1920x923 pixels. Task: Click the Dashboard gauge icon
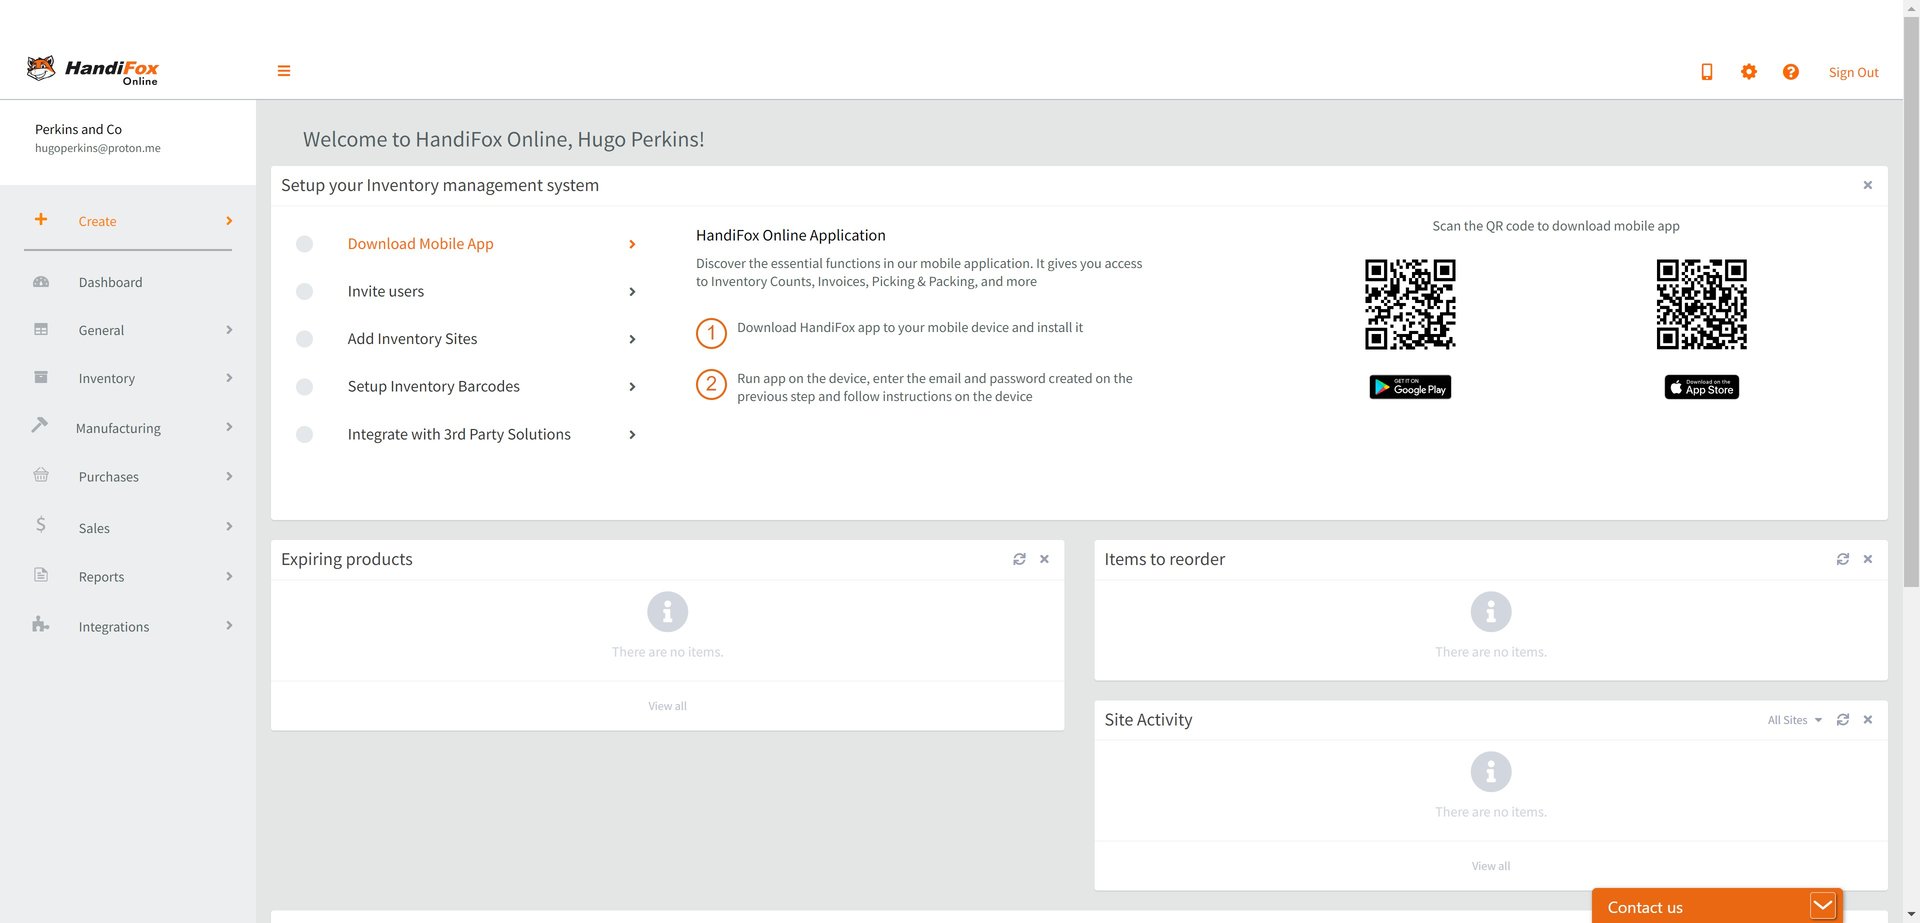pos(41,282)
